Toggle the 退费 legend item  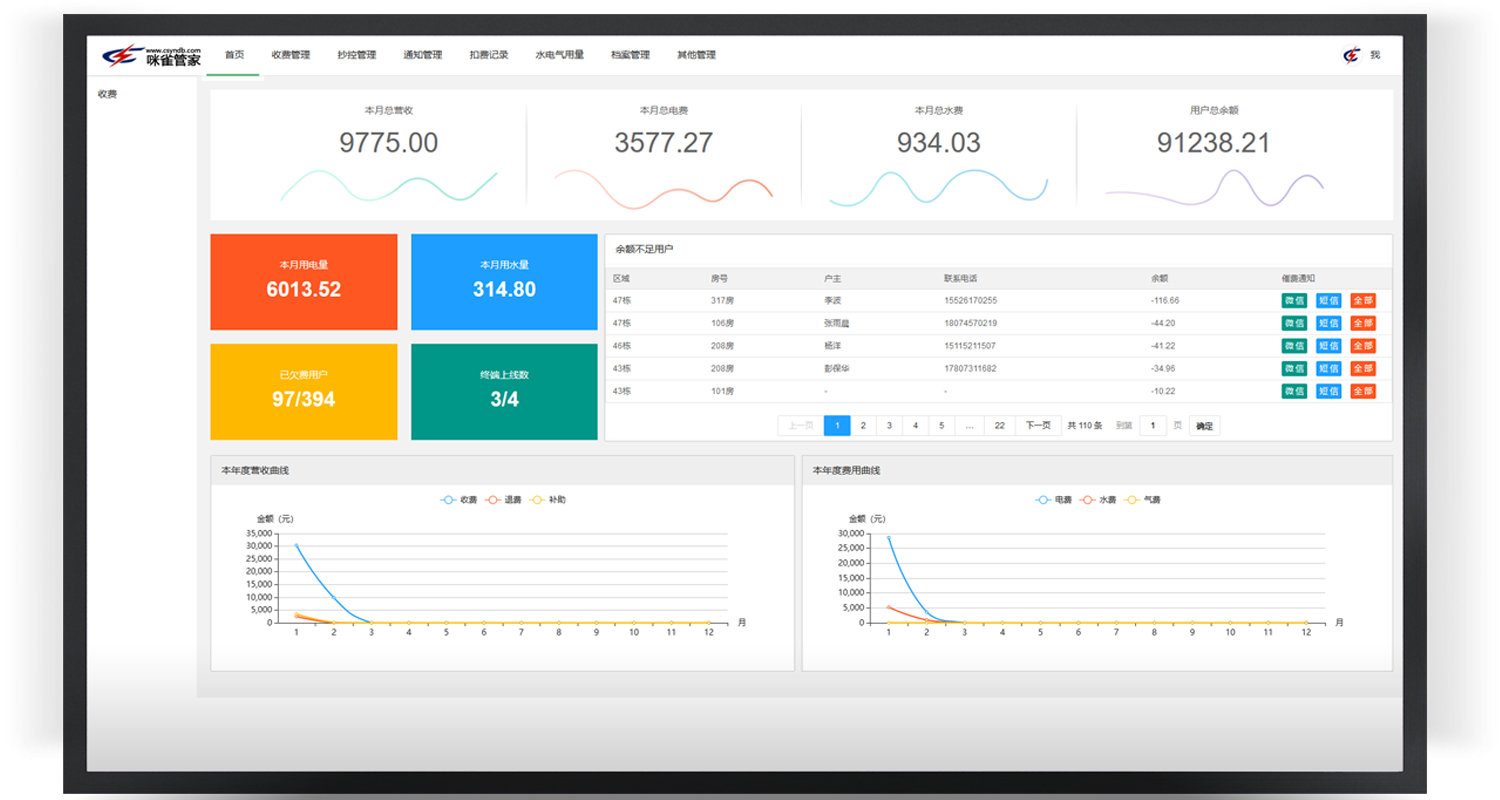pyautogui.click(x=504, y=499)
